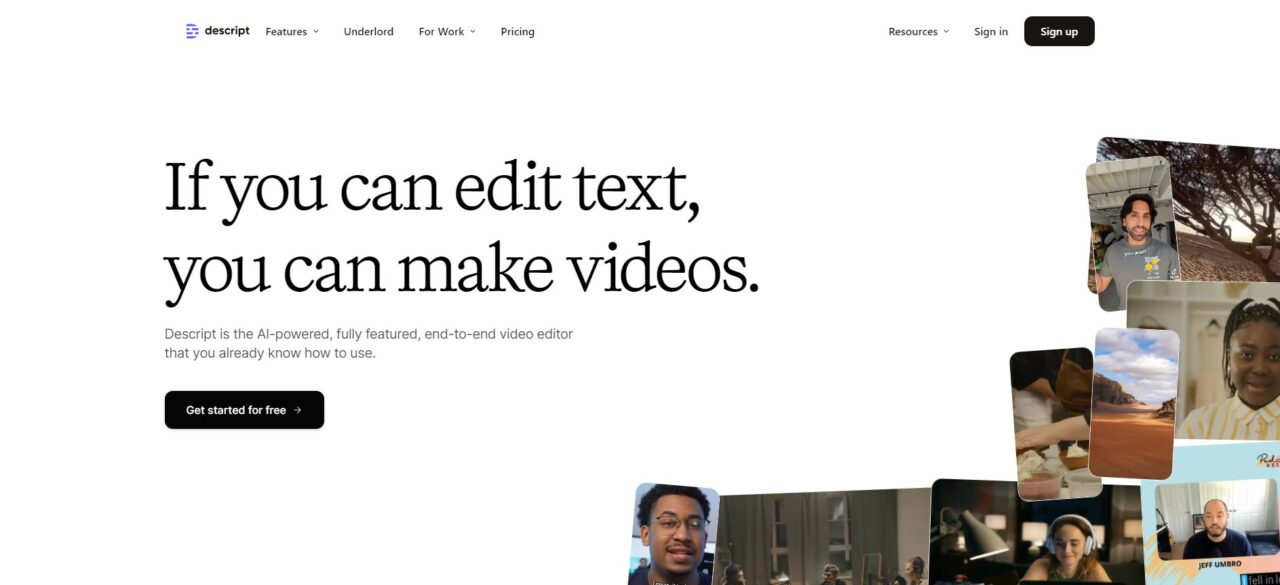The image size is (1280, 585).
Task: Expand the Resources dropdown
Action: (918, 32)
